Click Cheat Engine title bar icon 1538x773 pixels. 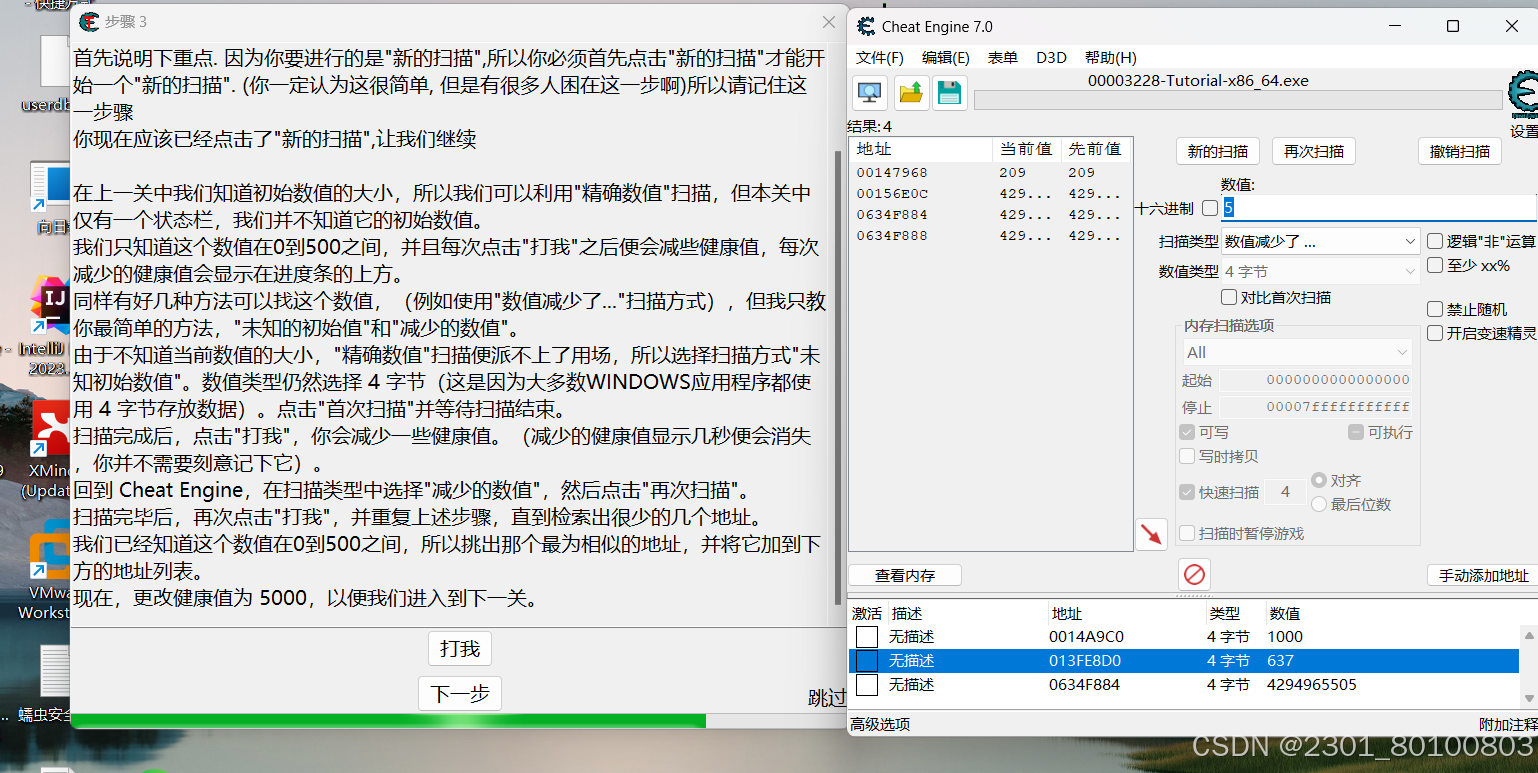coord(865,27)
